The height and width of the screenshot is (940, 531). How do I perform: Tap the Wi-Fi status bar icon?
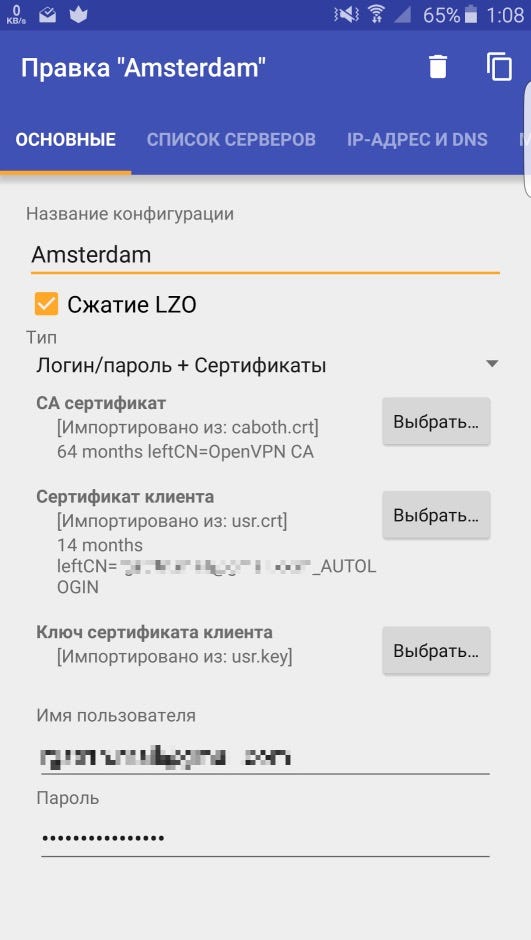[x=378, y=14]
